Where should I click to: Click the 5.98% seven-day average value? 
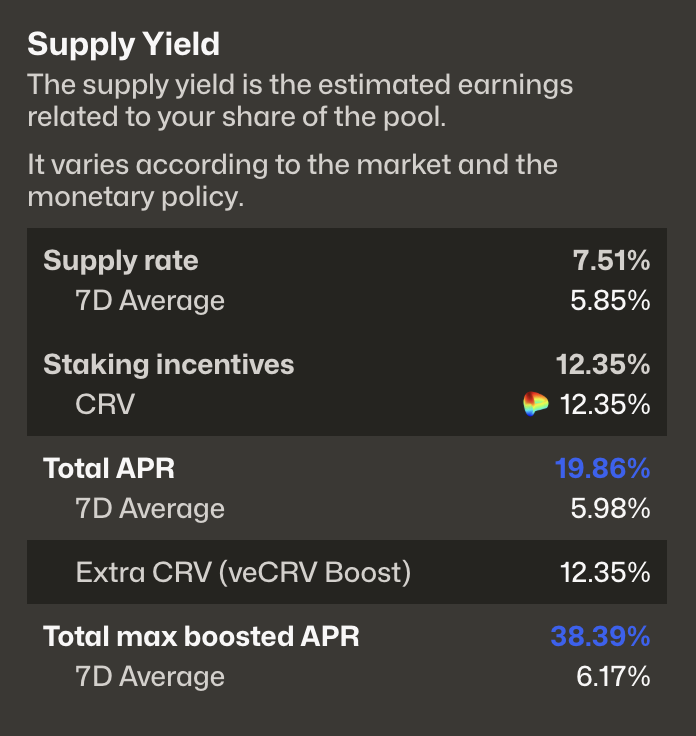pos(610,508)
